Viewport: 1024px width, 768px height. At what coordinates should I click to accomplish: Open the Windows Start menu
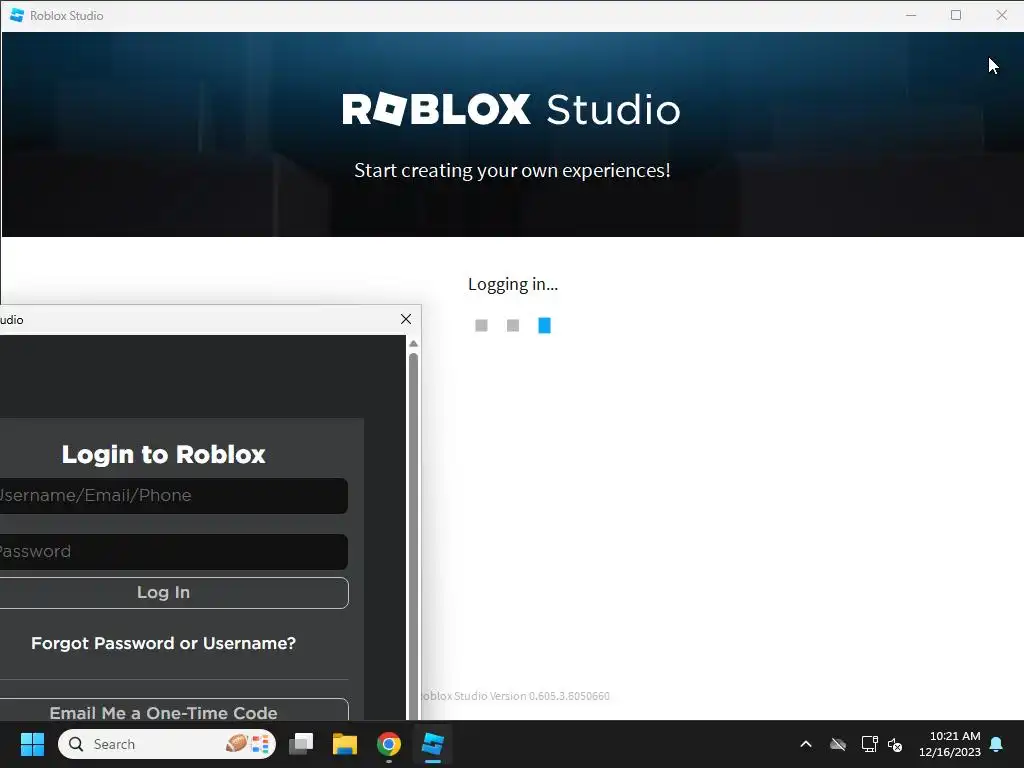point(32,744)
